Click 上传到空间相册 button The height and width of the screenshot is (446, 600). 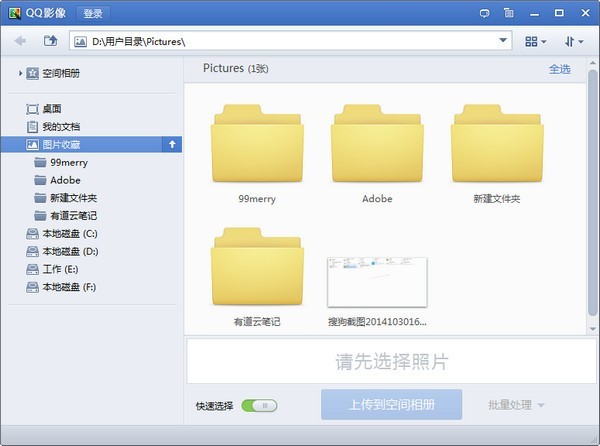(391, 405)
